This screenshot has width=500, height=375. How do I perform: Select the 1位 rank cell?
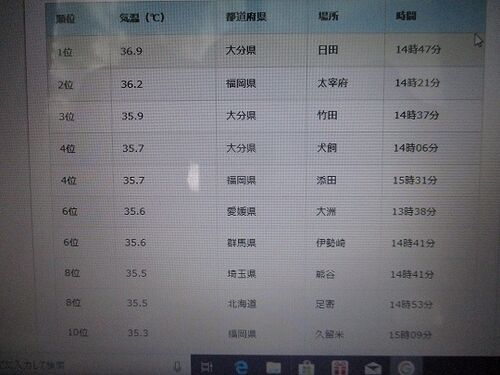65,52
